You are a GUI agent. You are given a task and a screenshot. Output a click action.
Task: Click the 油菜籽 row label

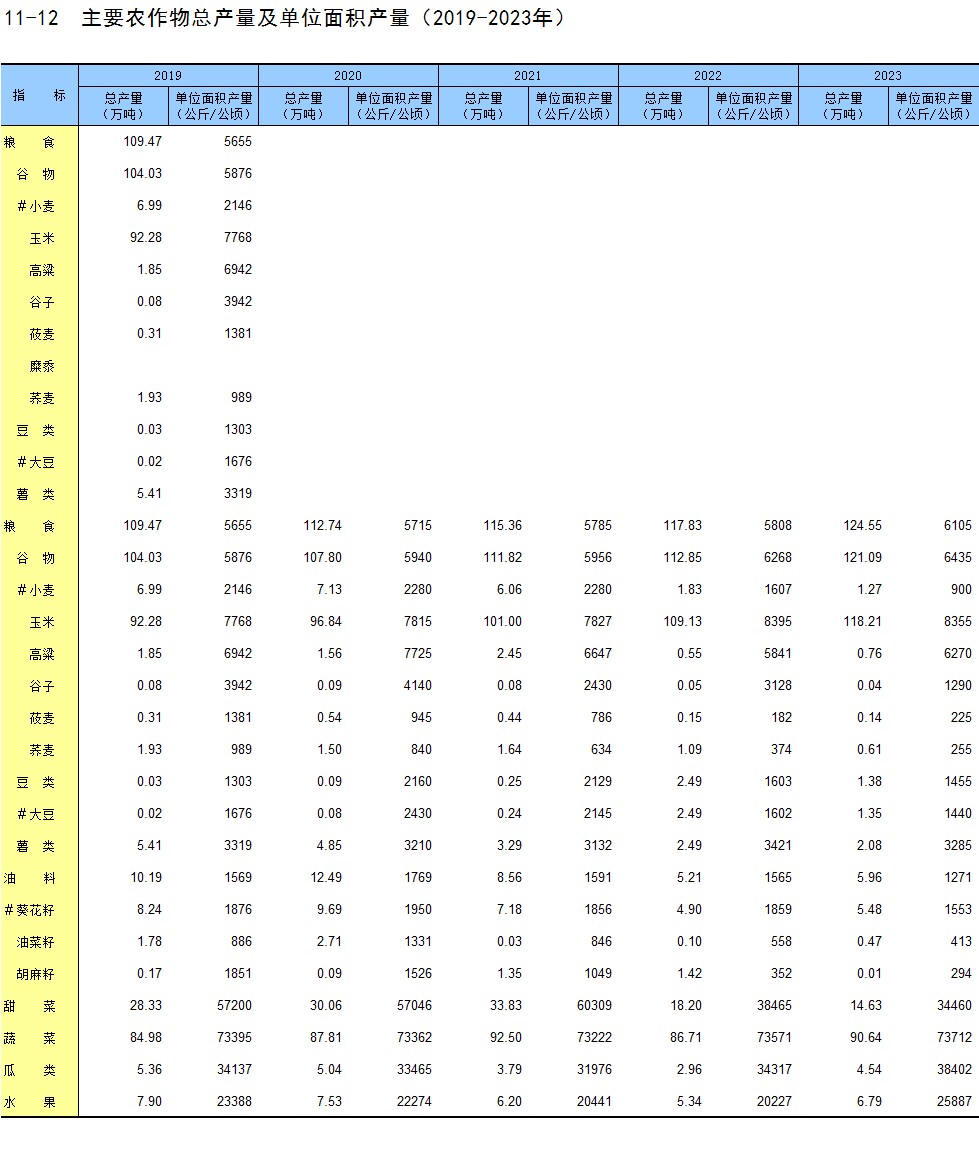pyautogui.click(x=35, y=942)
